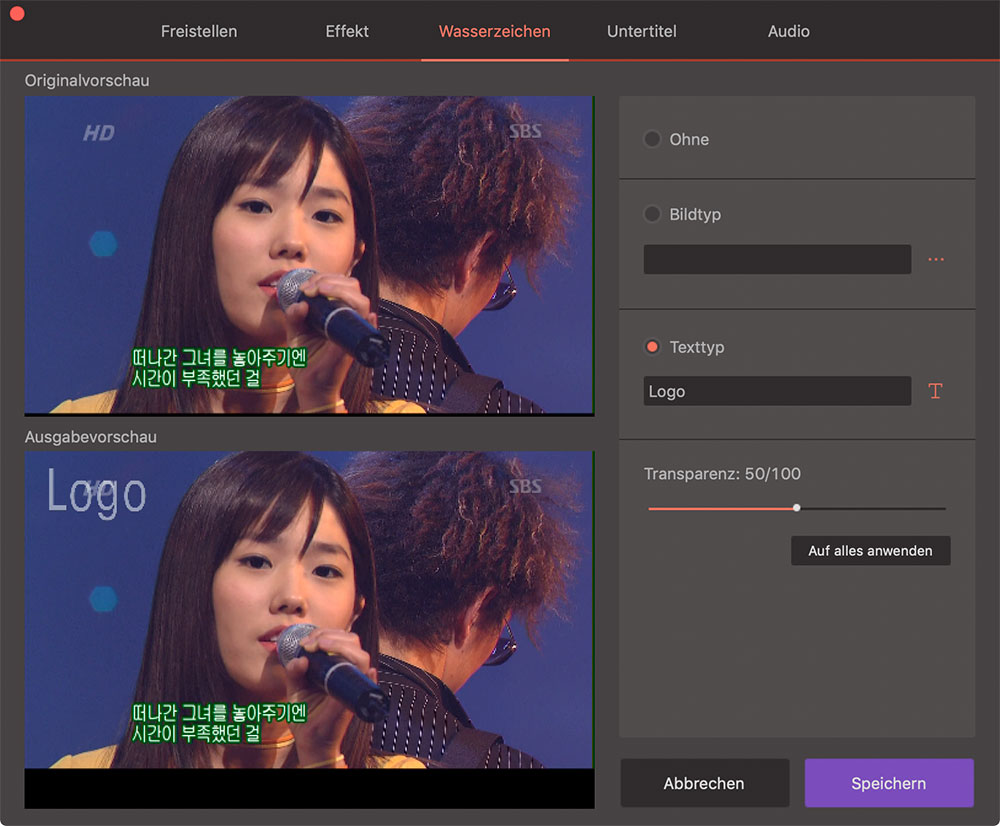Click the Originalvorschau video preview

(x=309, y=256)
